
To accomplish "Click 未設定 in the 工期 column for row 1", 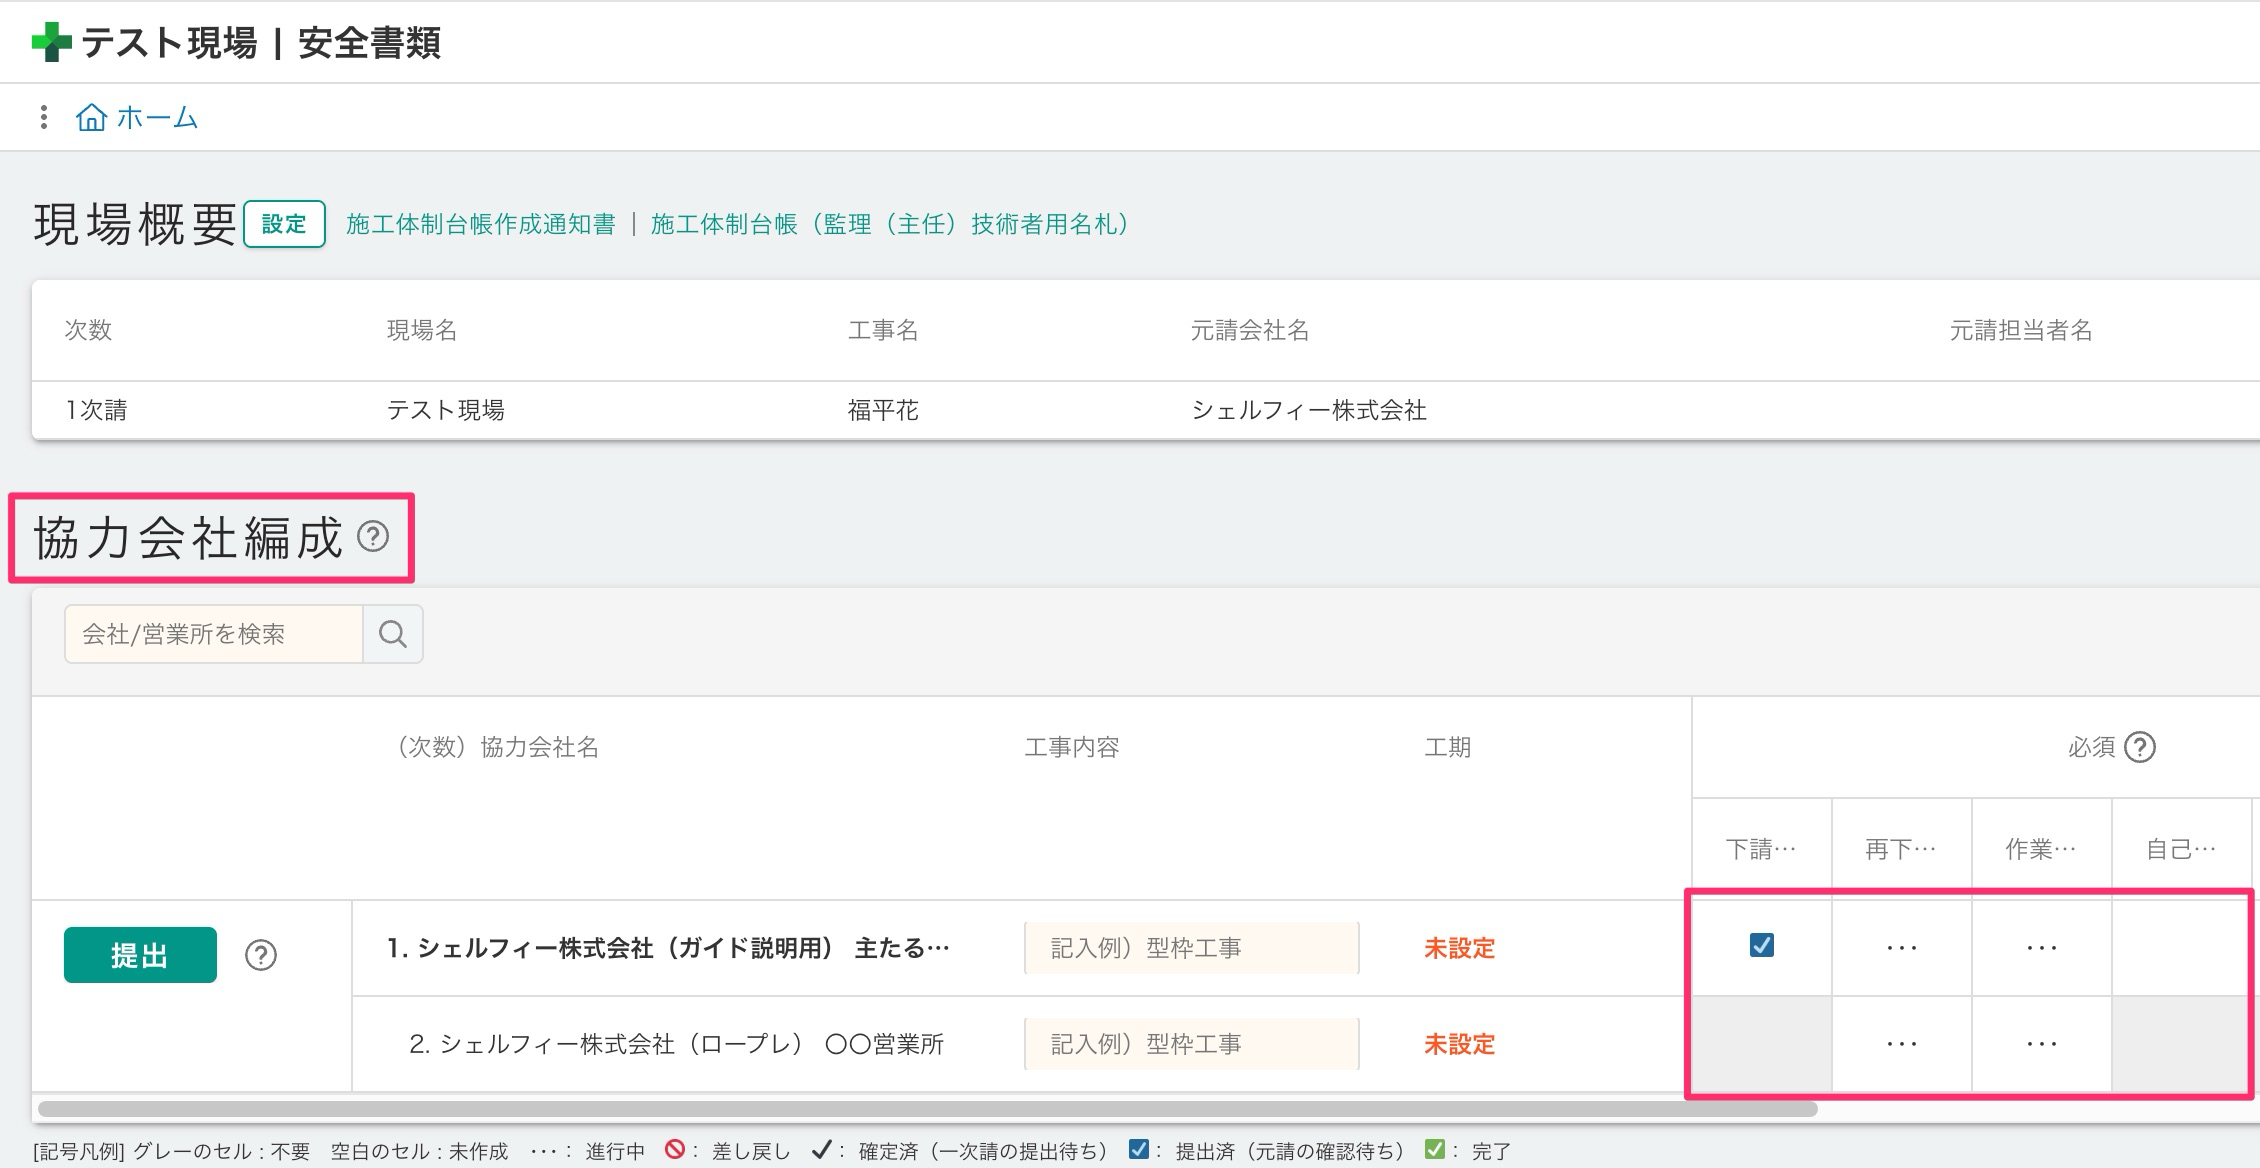I will pyautogui.click(x=1458, y=950).
